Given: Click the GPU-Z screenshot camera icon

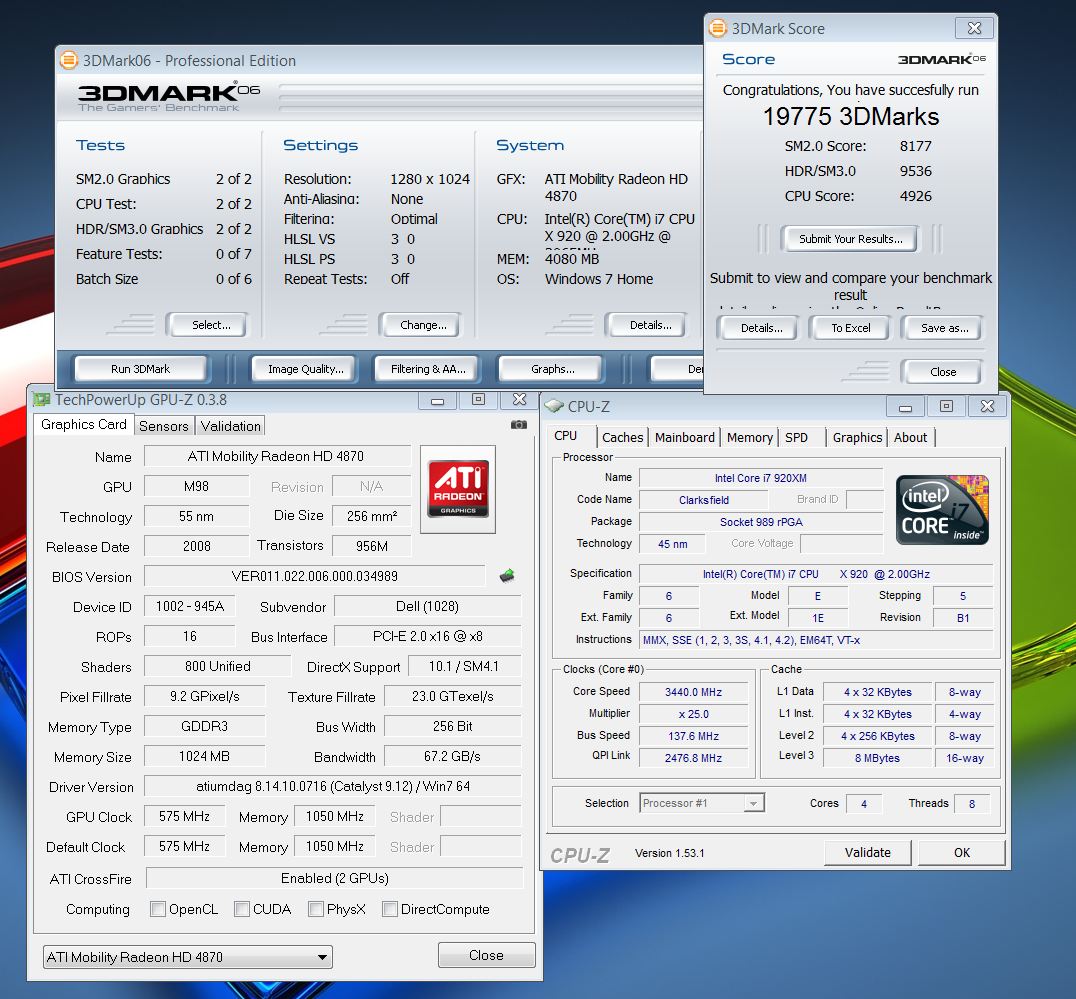Looking at the screenshot, I should pos(519,425).
